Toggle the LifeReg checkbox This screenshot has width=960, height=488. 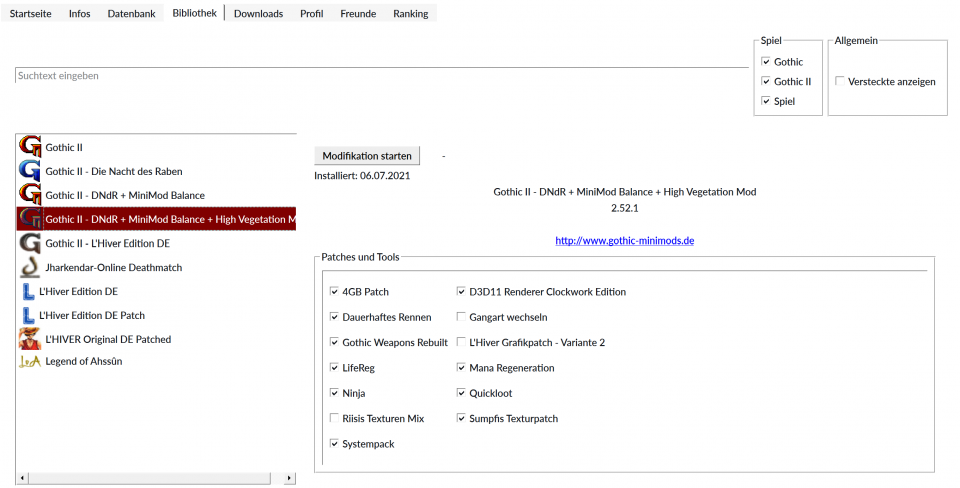pos(334,367)
